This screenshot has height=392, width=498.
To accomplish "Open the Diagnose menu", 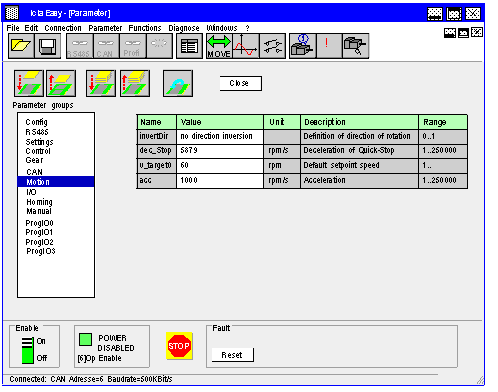I will (x=184, y=28).
